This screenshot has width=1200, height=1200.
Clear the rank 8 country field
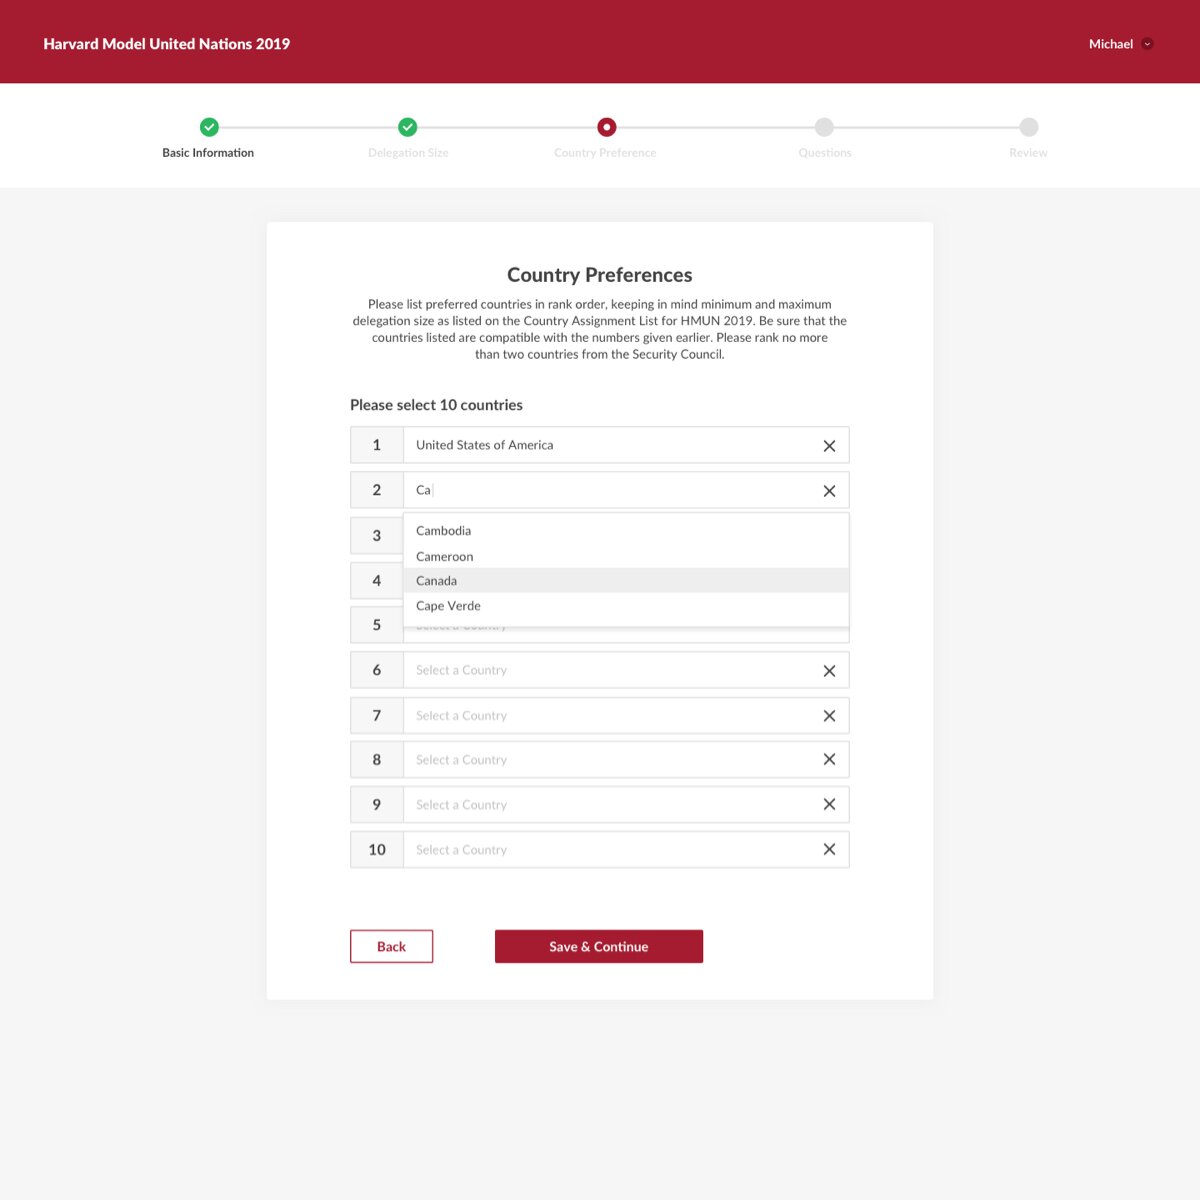(x=829, y=759)
